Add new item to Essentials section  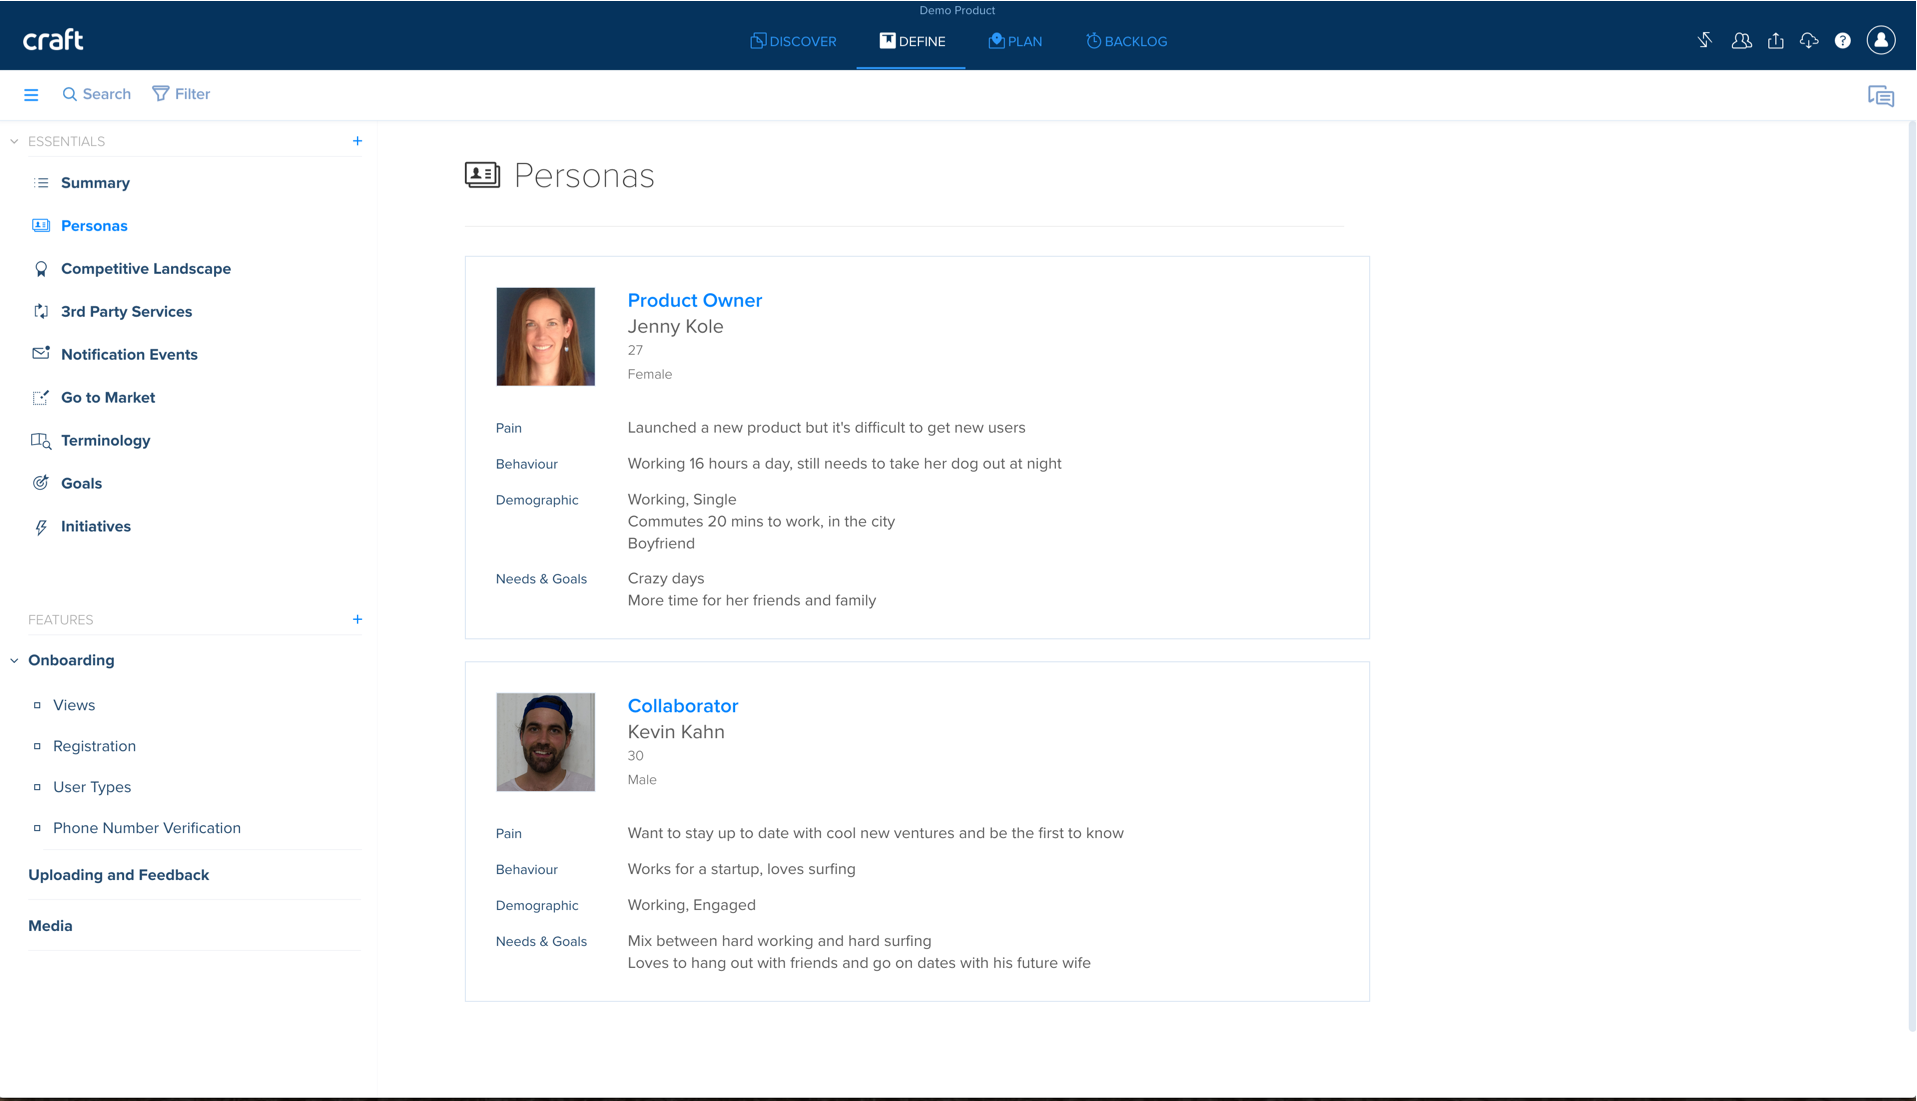tap(357, 141)
